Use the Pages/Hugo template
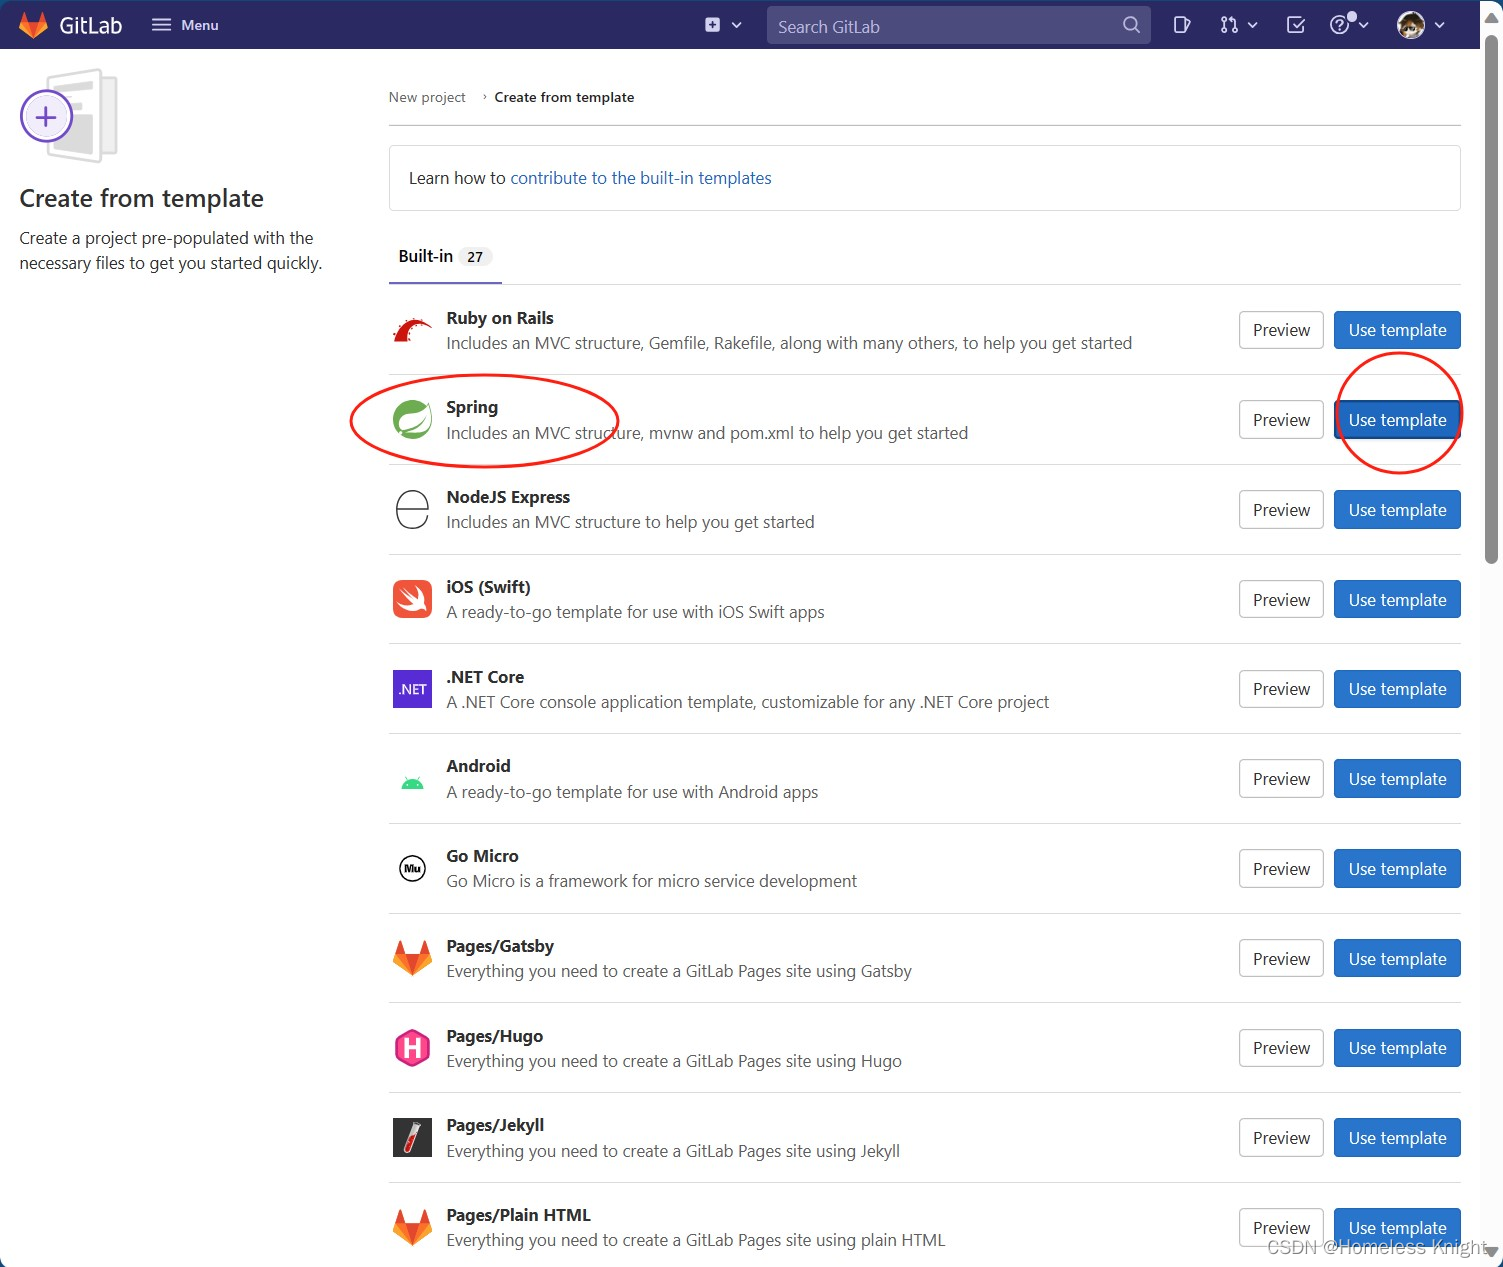This screenshot has width=1503, height=1267. [x=1397, y=1048]
